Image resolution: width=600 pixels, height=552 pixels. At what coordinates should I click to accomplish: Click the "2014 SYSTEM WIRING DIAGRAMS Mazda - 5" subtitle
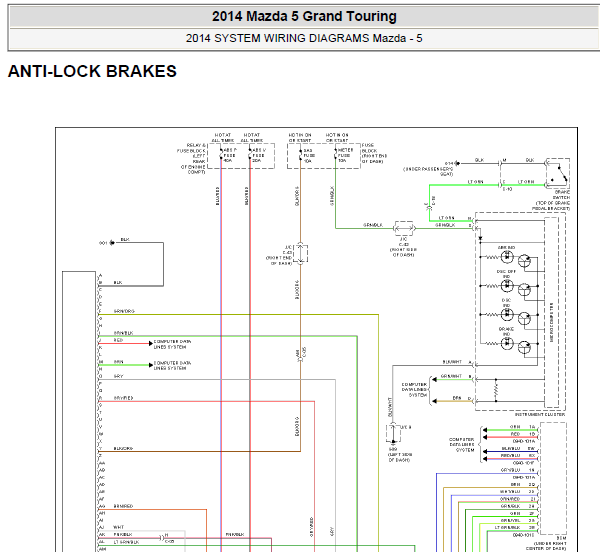304,38
